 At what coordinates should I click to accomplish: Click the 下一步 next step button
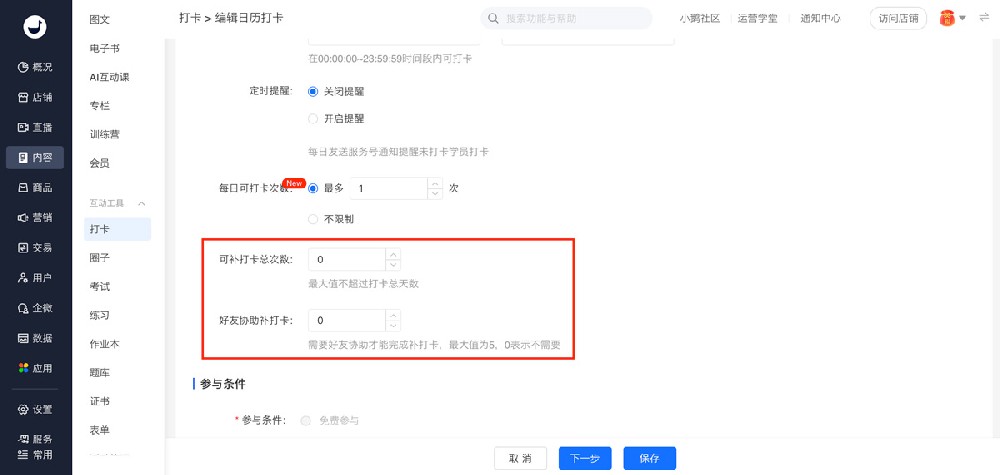click(x=585, y=458)
